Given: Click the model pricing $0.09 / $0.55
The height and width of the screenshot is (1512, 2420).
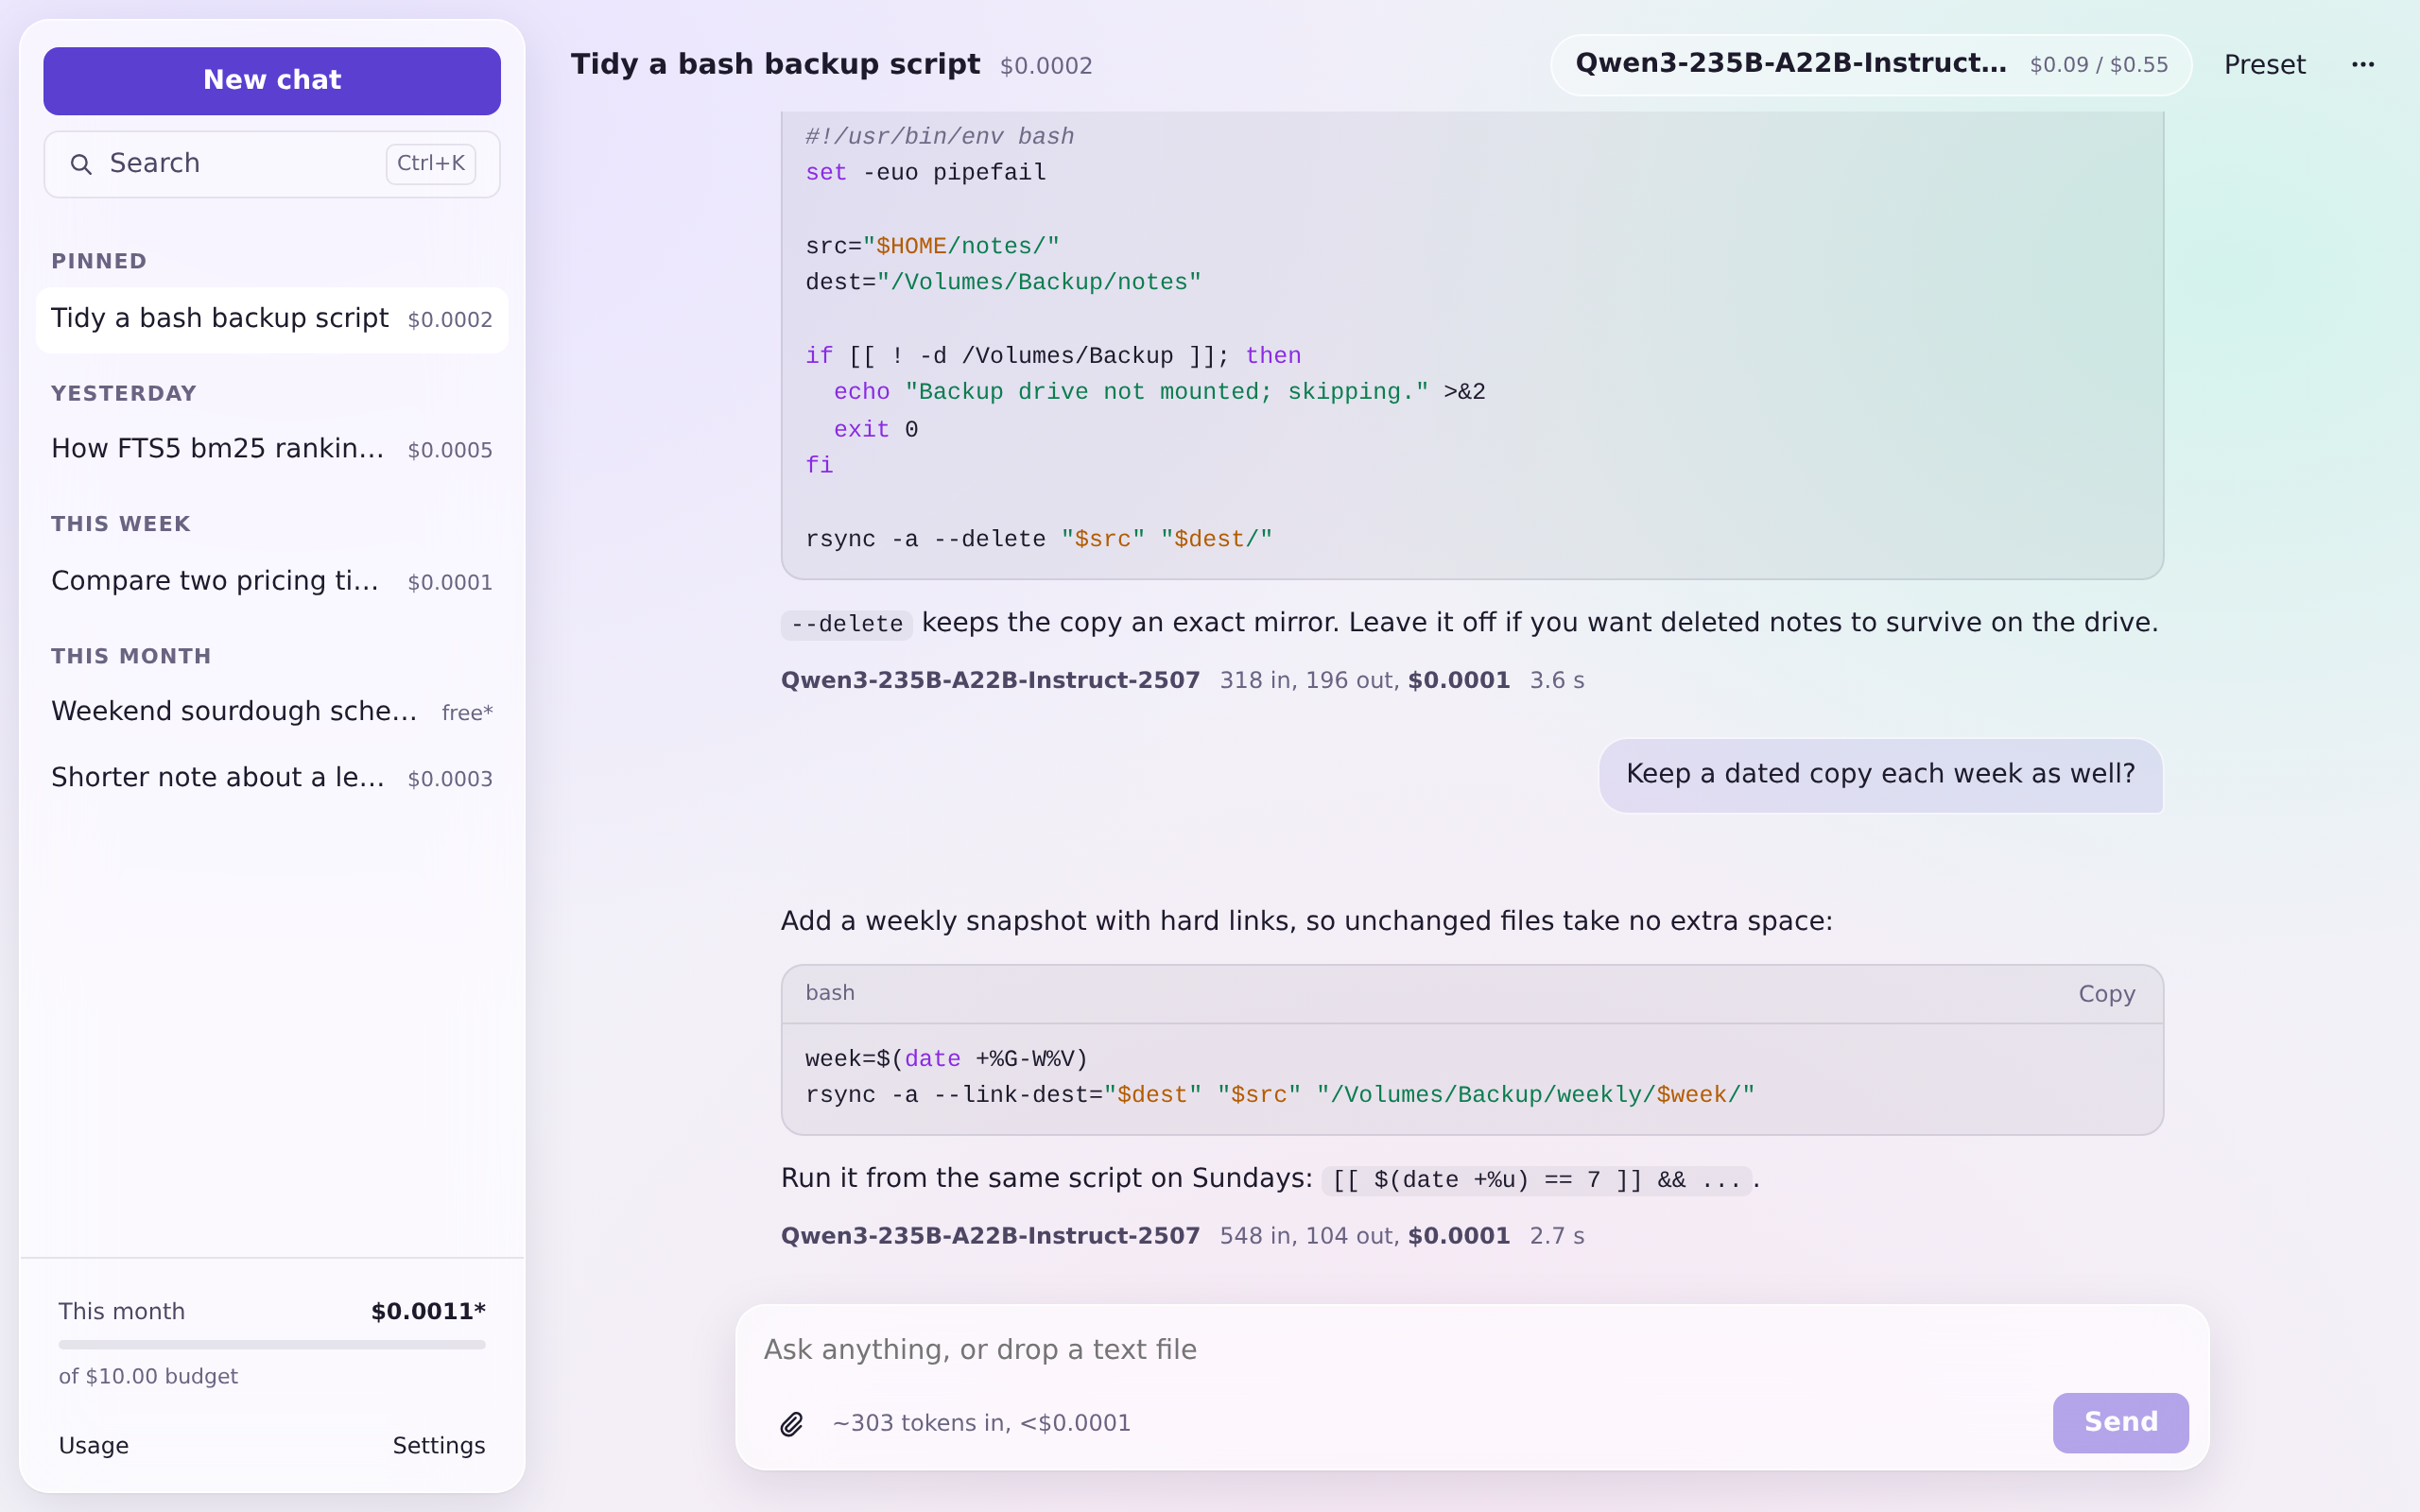Looking at the screenshot, I should (2098, 66).
